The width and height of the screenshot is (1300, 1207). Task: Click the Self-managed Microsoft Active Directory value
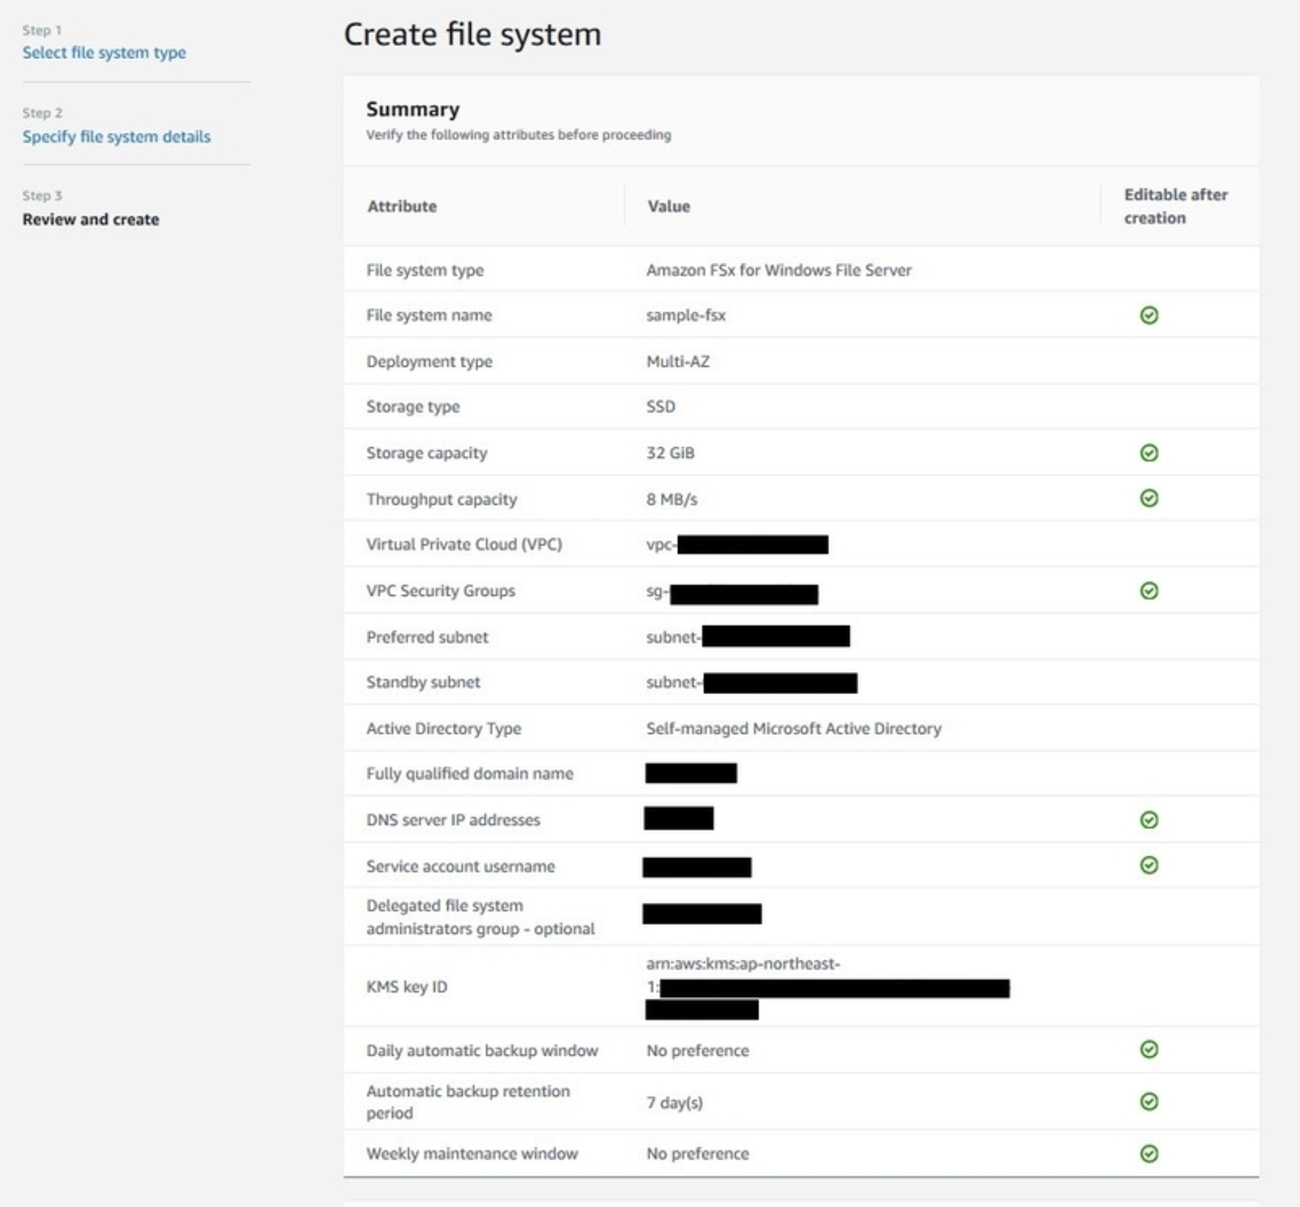[x=794, y=728]
